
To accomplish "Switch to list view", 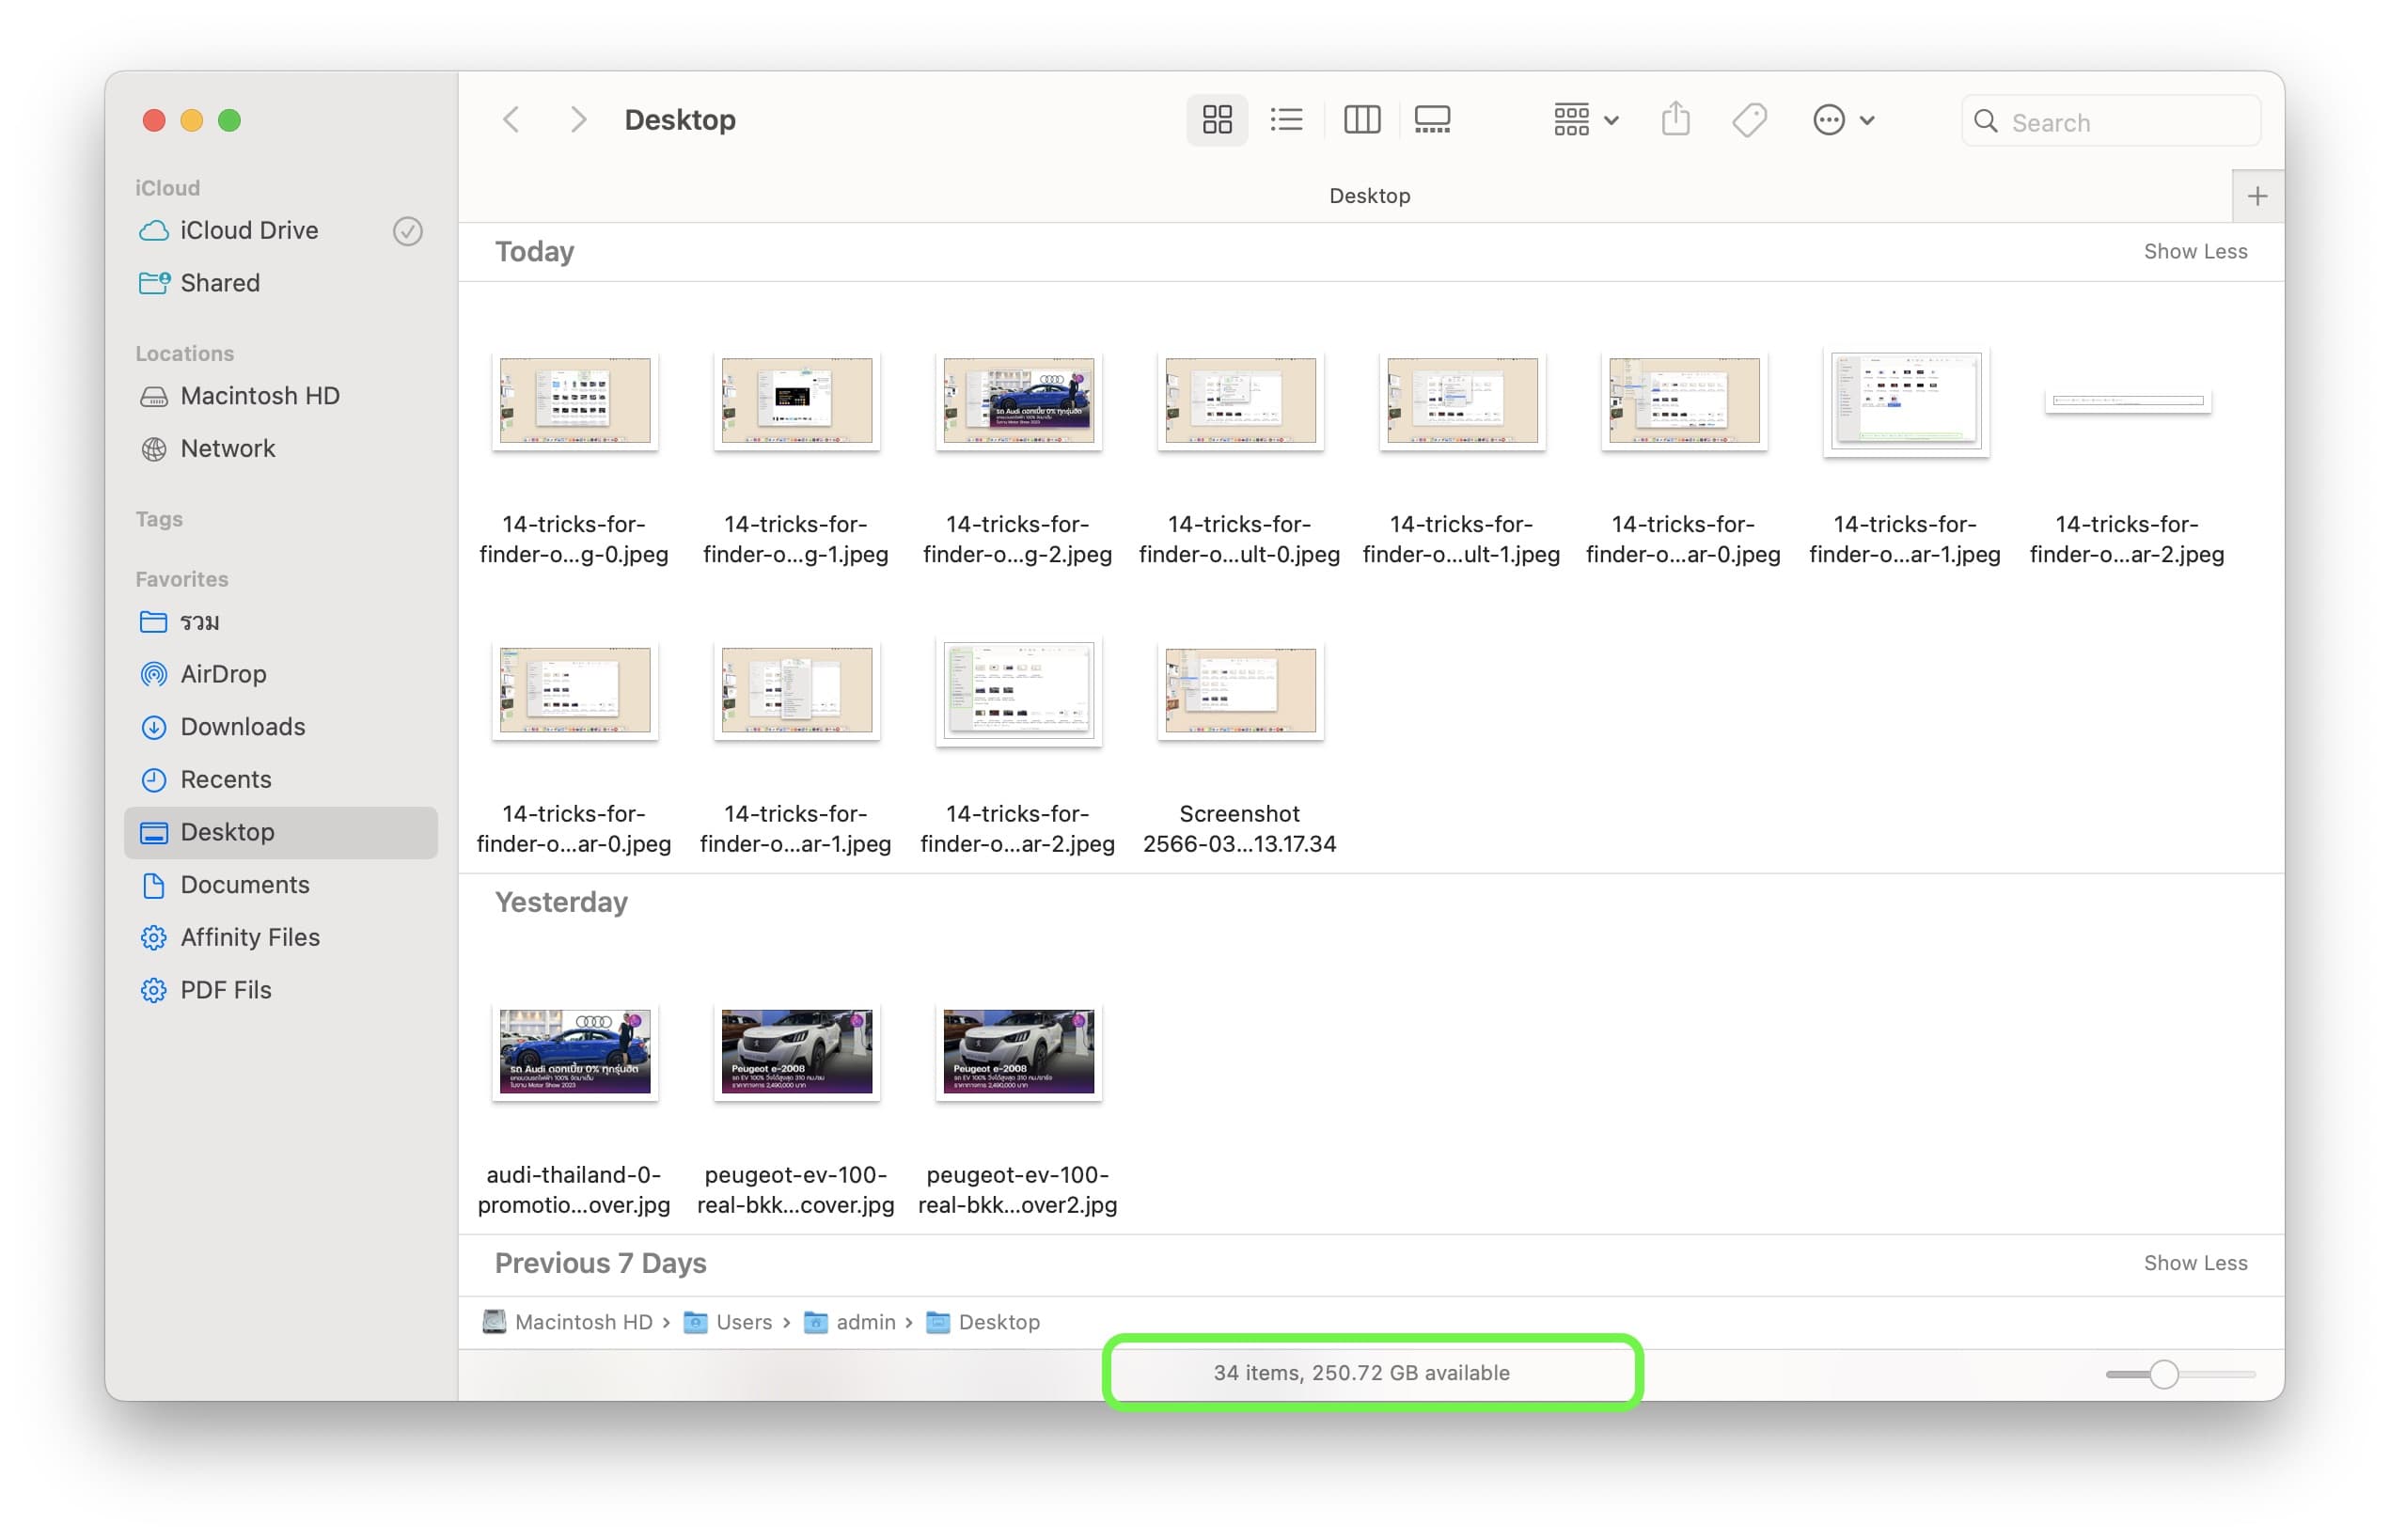I will point(1286,120).
